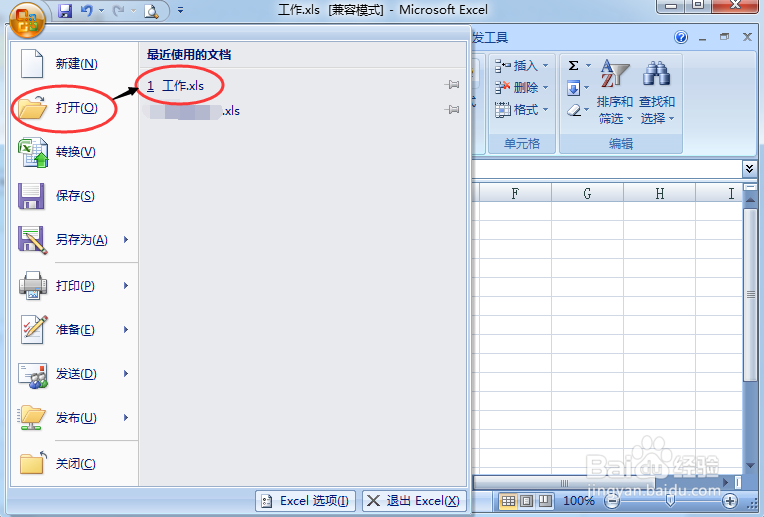764x517 pixels.
Task: Click the Office button orb
Action: point(27,20)
